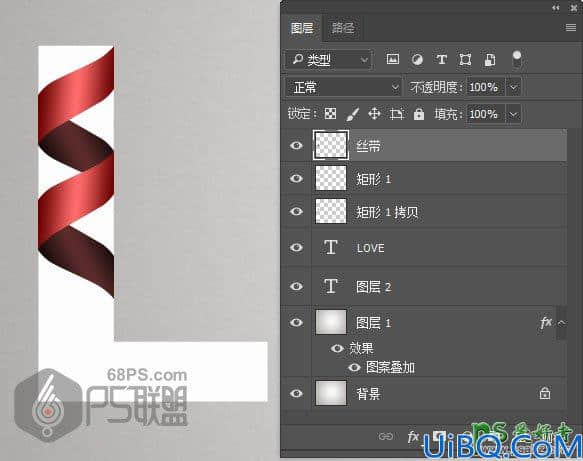
Task: Select layer name LOVE
Action: click(x=370, y=248)
